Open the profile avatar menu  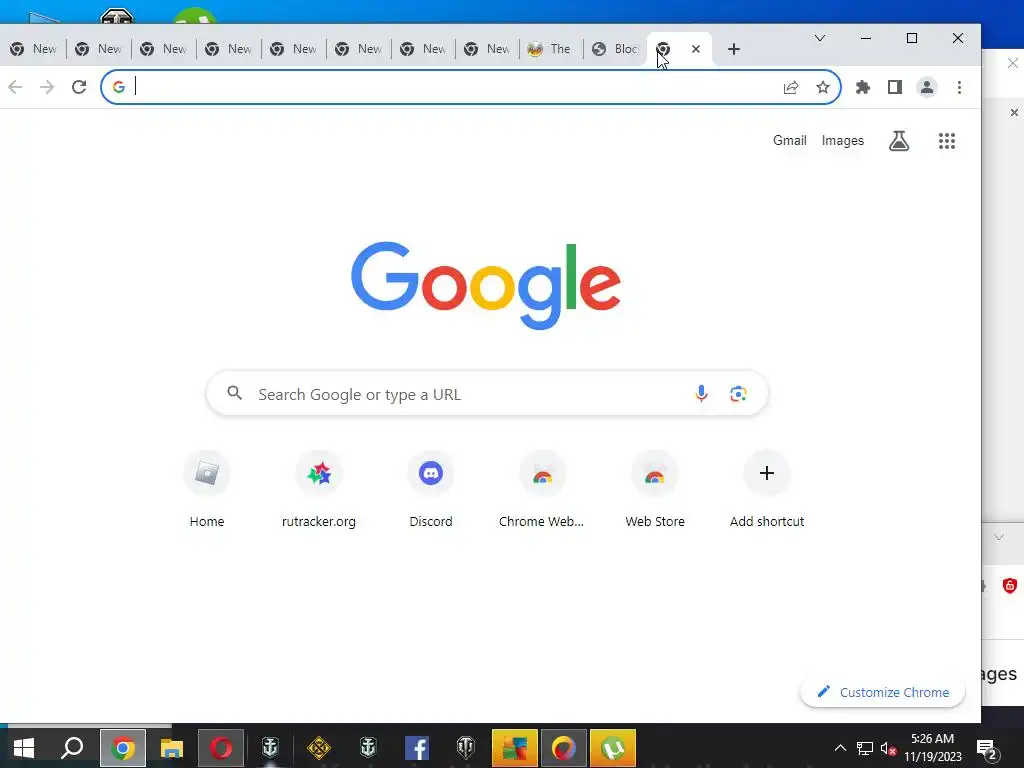[927, 87]
